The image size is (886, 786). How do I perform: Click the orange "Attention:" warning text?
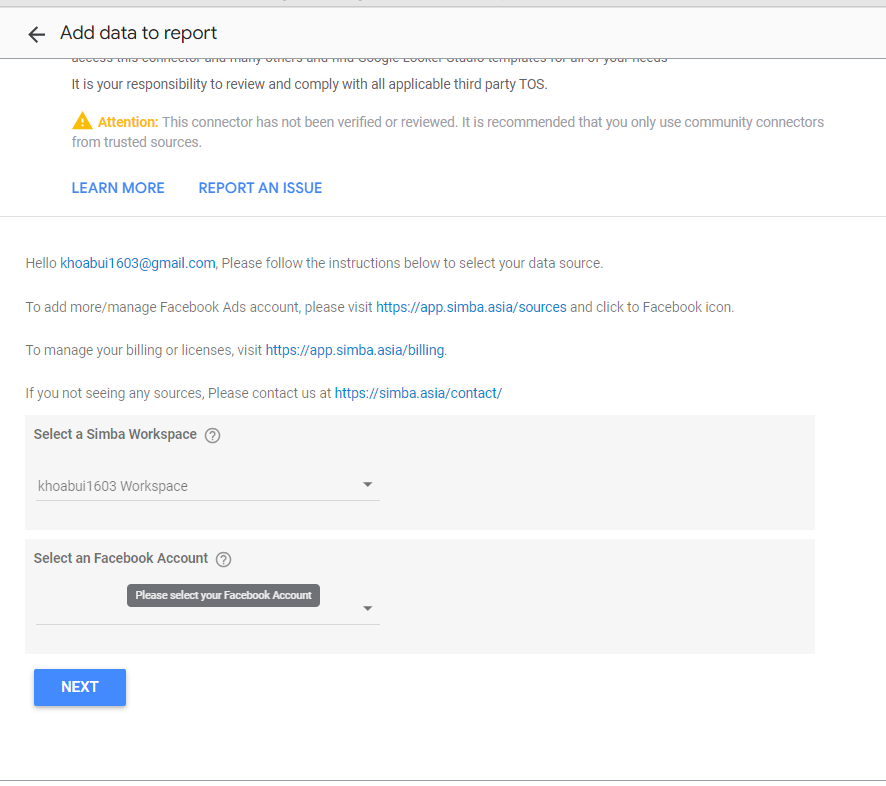click(128, 122)
